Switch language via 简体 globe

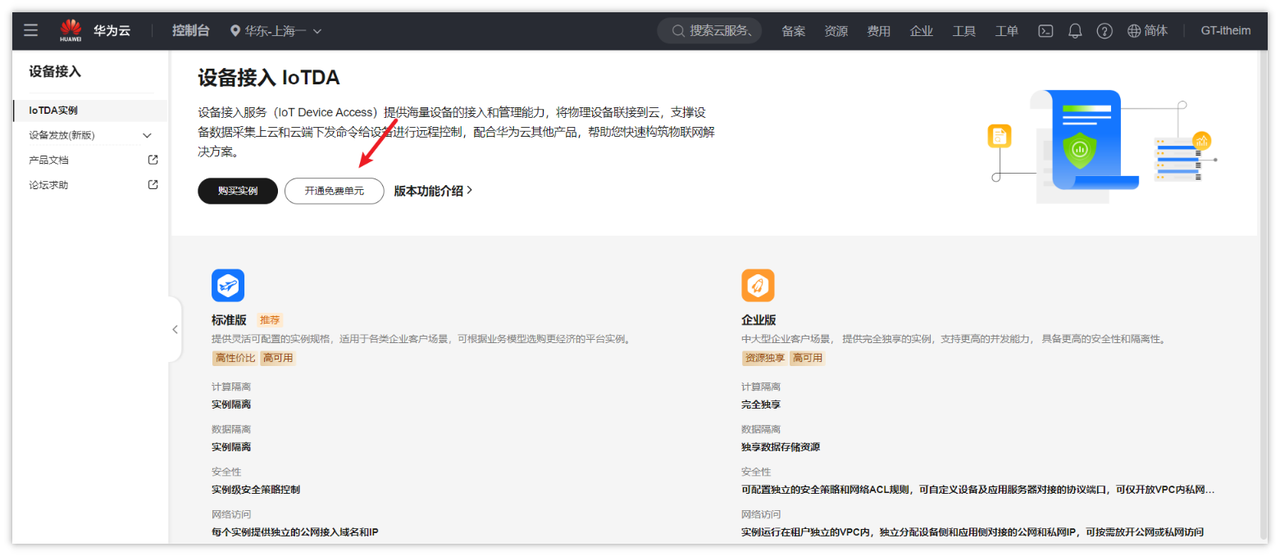(x=1147, y=31)
